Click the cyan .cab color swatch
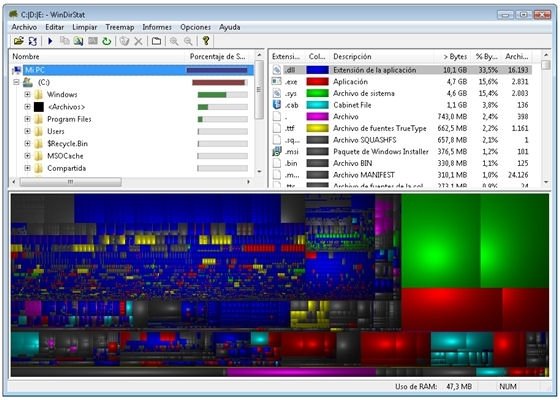The width and height of the screenshot is (560, 400). (318, 105)
